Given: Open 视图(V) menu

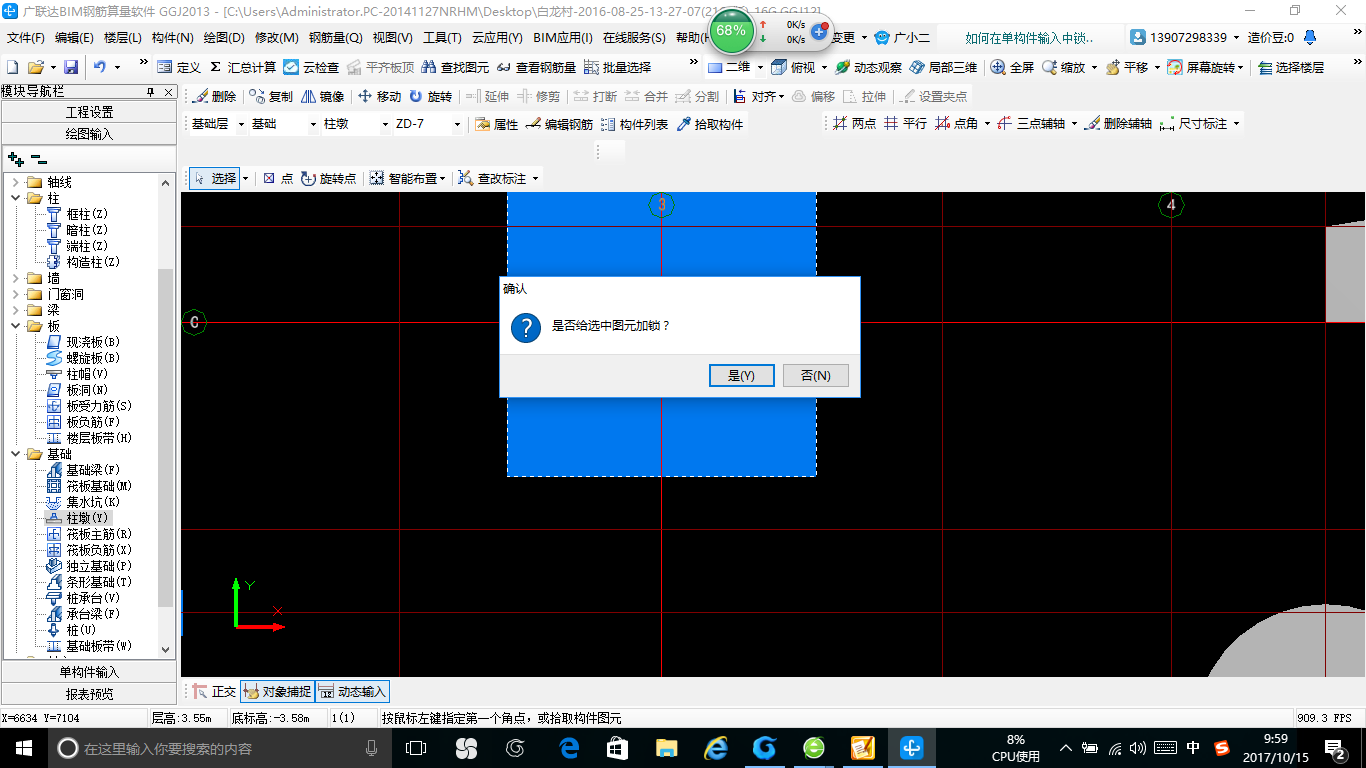Looking at the screenshot, I should pyautogui.click(x=392, y=38).
